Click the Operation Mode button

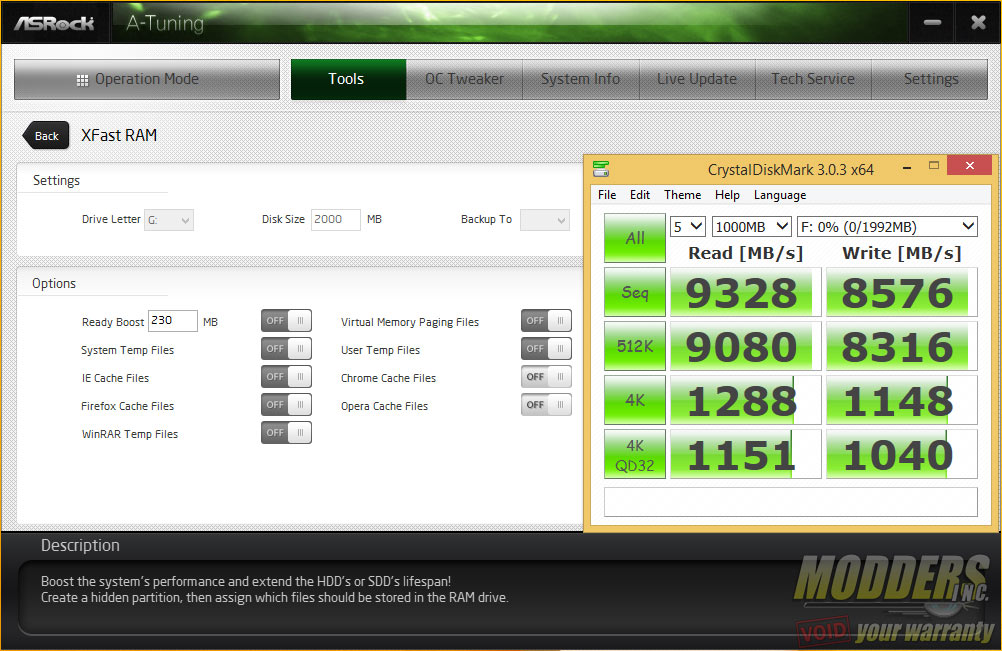[147, 79]
